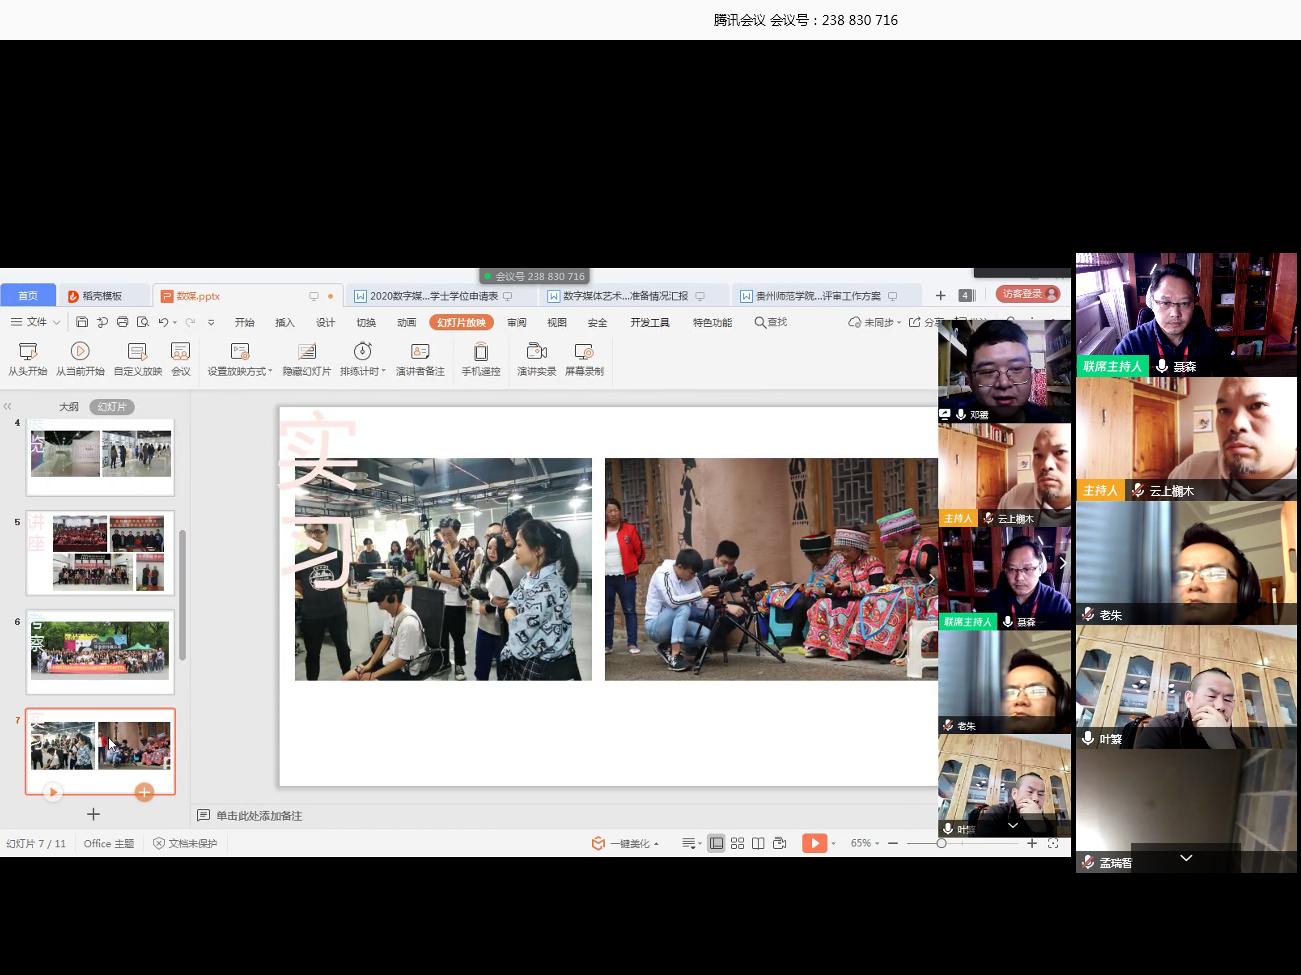This screenshot has width=1301, height=975.
Task: Switch to 数字媒体艺术...准备情况汇报 document tab
Action: 626,296
